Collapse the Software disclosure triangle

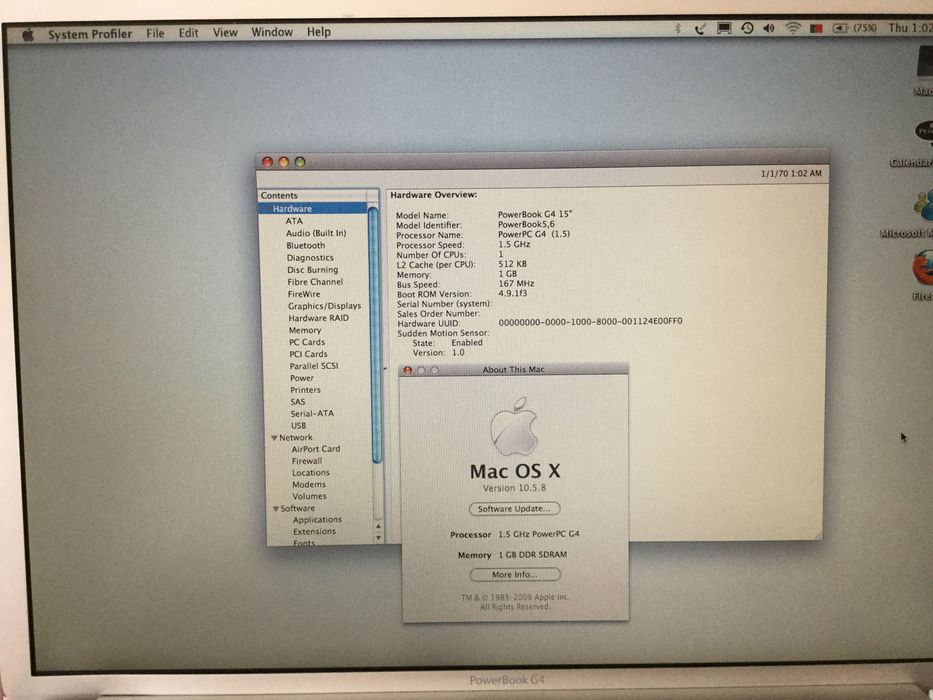[x=276, y=509]
